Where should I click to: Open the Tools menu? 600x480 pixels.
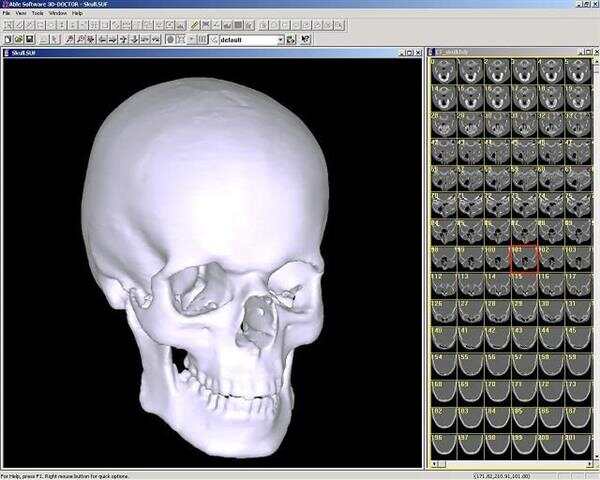coord(37,13)
